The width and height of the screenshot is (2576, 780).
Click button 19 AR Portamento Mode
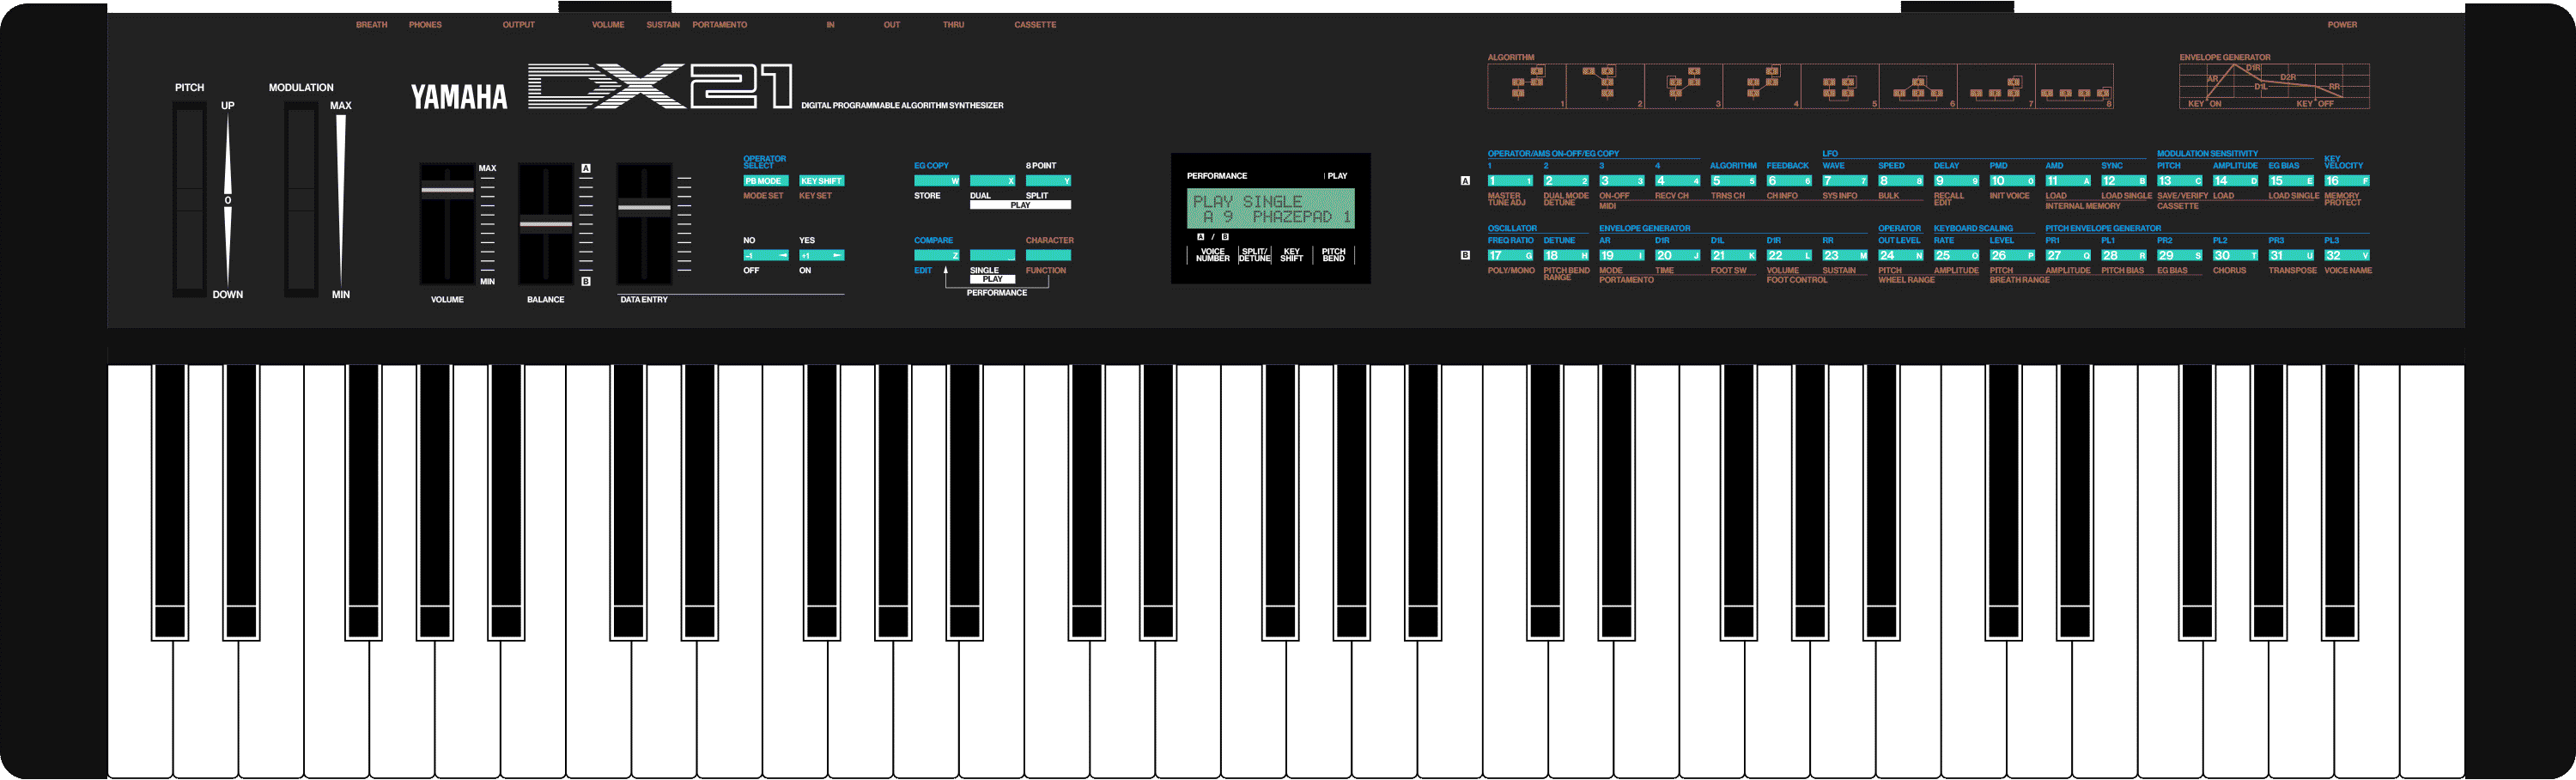point(1621,256)
